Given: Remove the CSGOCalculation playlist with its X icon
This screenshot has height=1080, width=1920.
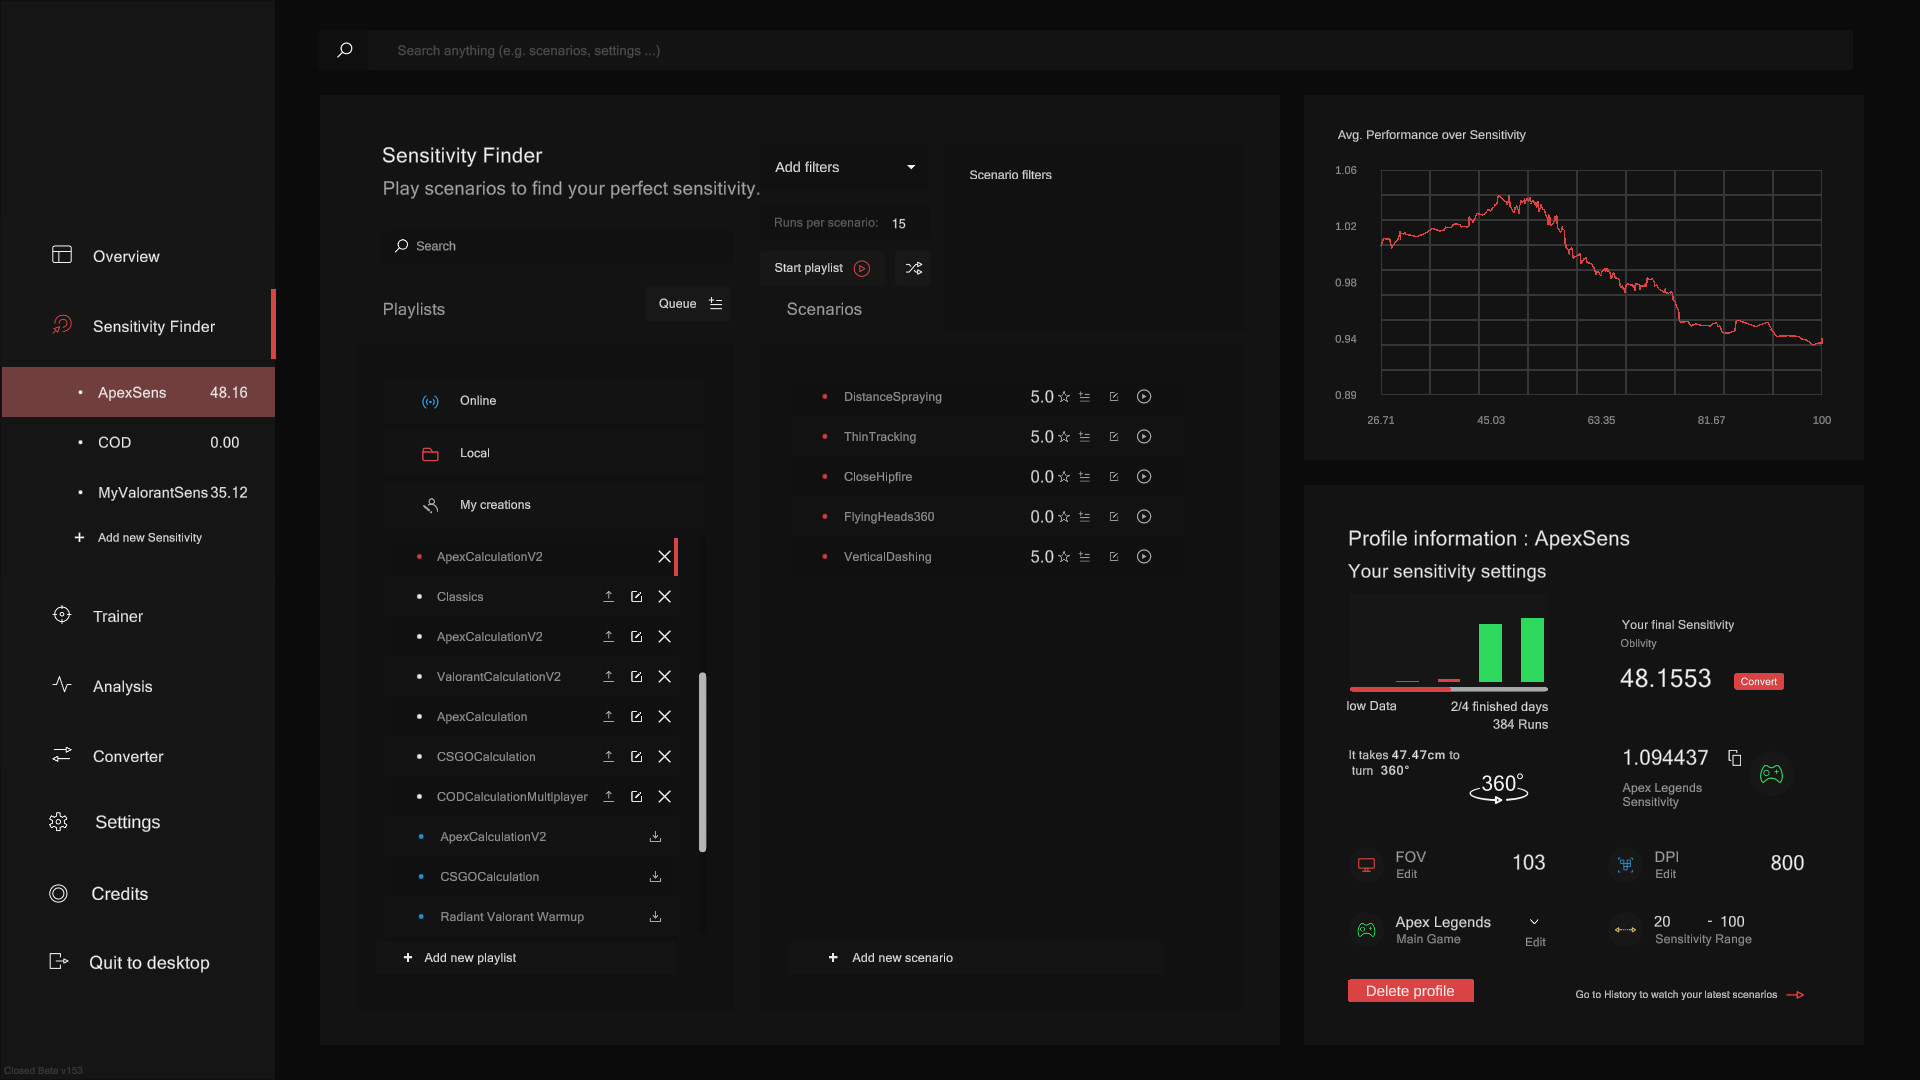Looking at the screenshot, I should pos(664,757).
